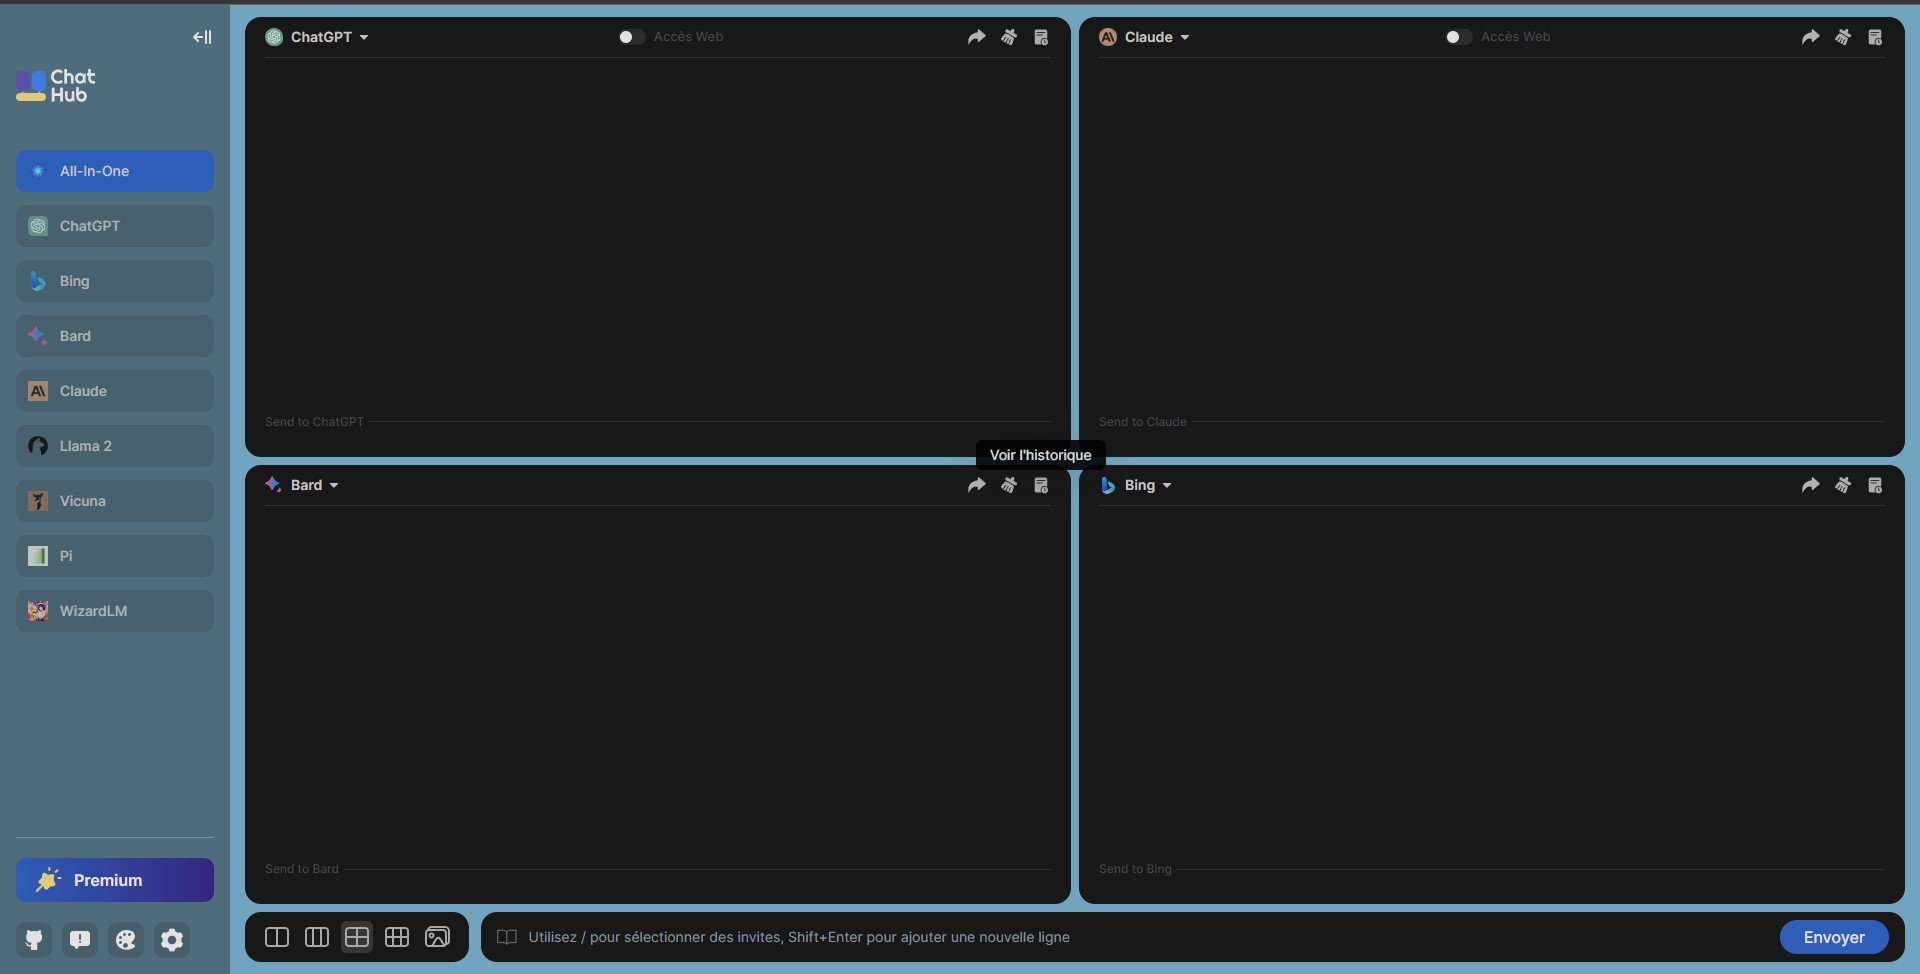Screen dimensions: 1920x974
Task: Clear the Bing panel conversation
Action: (x=1843, y=485)
